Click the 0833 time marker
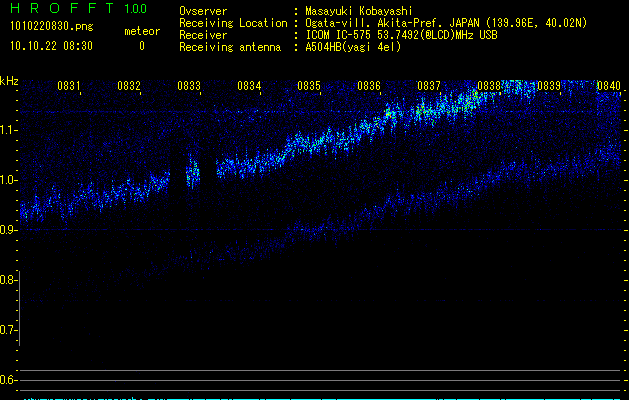The height and width of the screenshot is (400, 629). click(189, 86)
